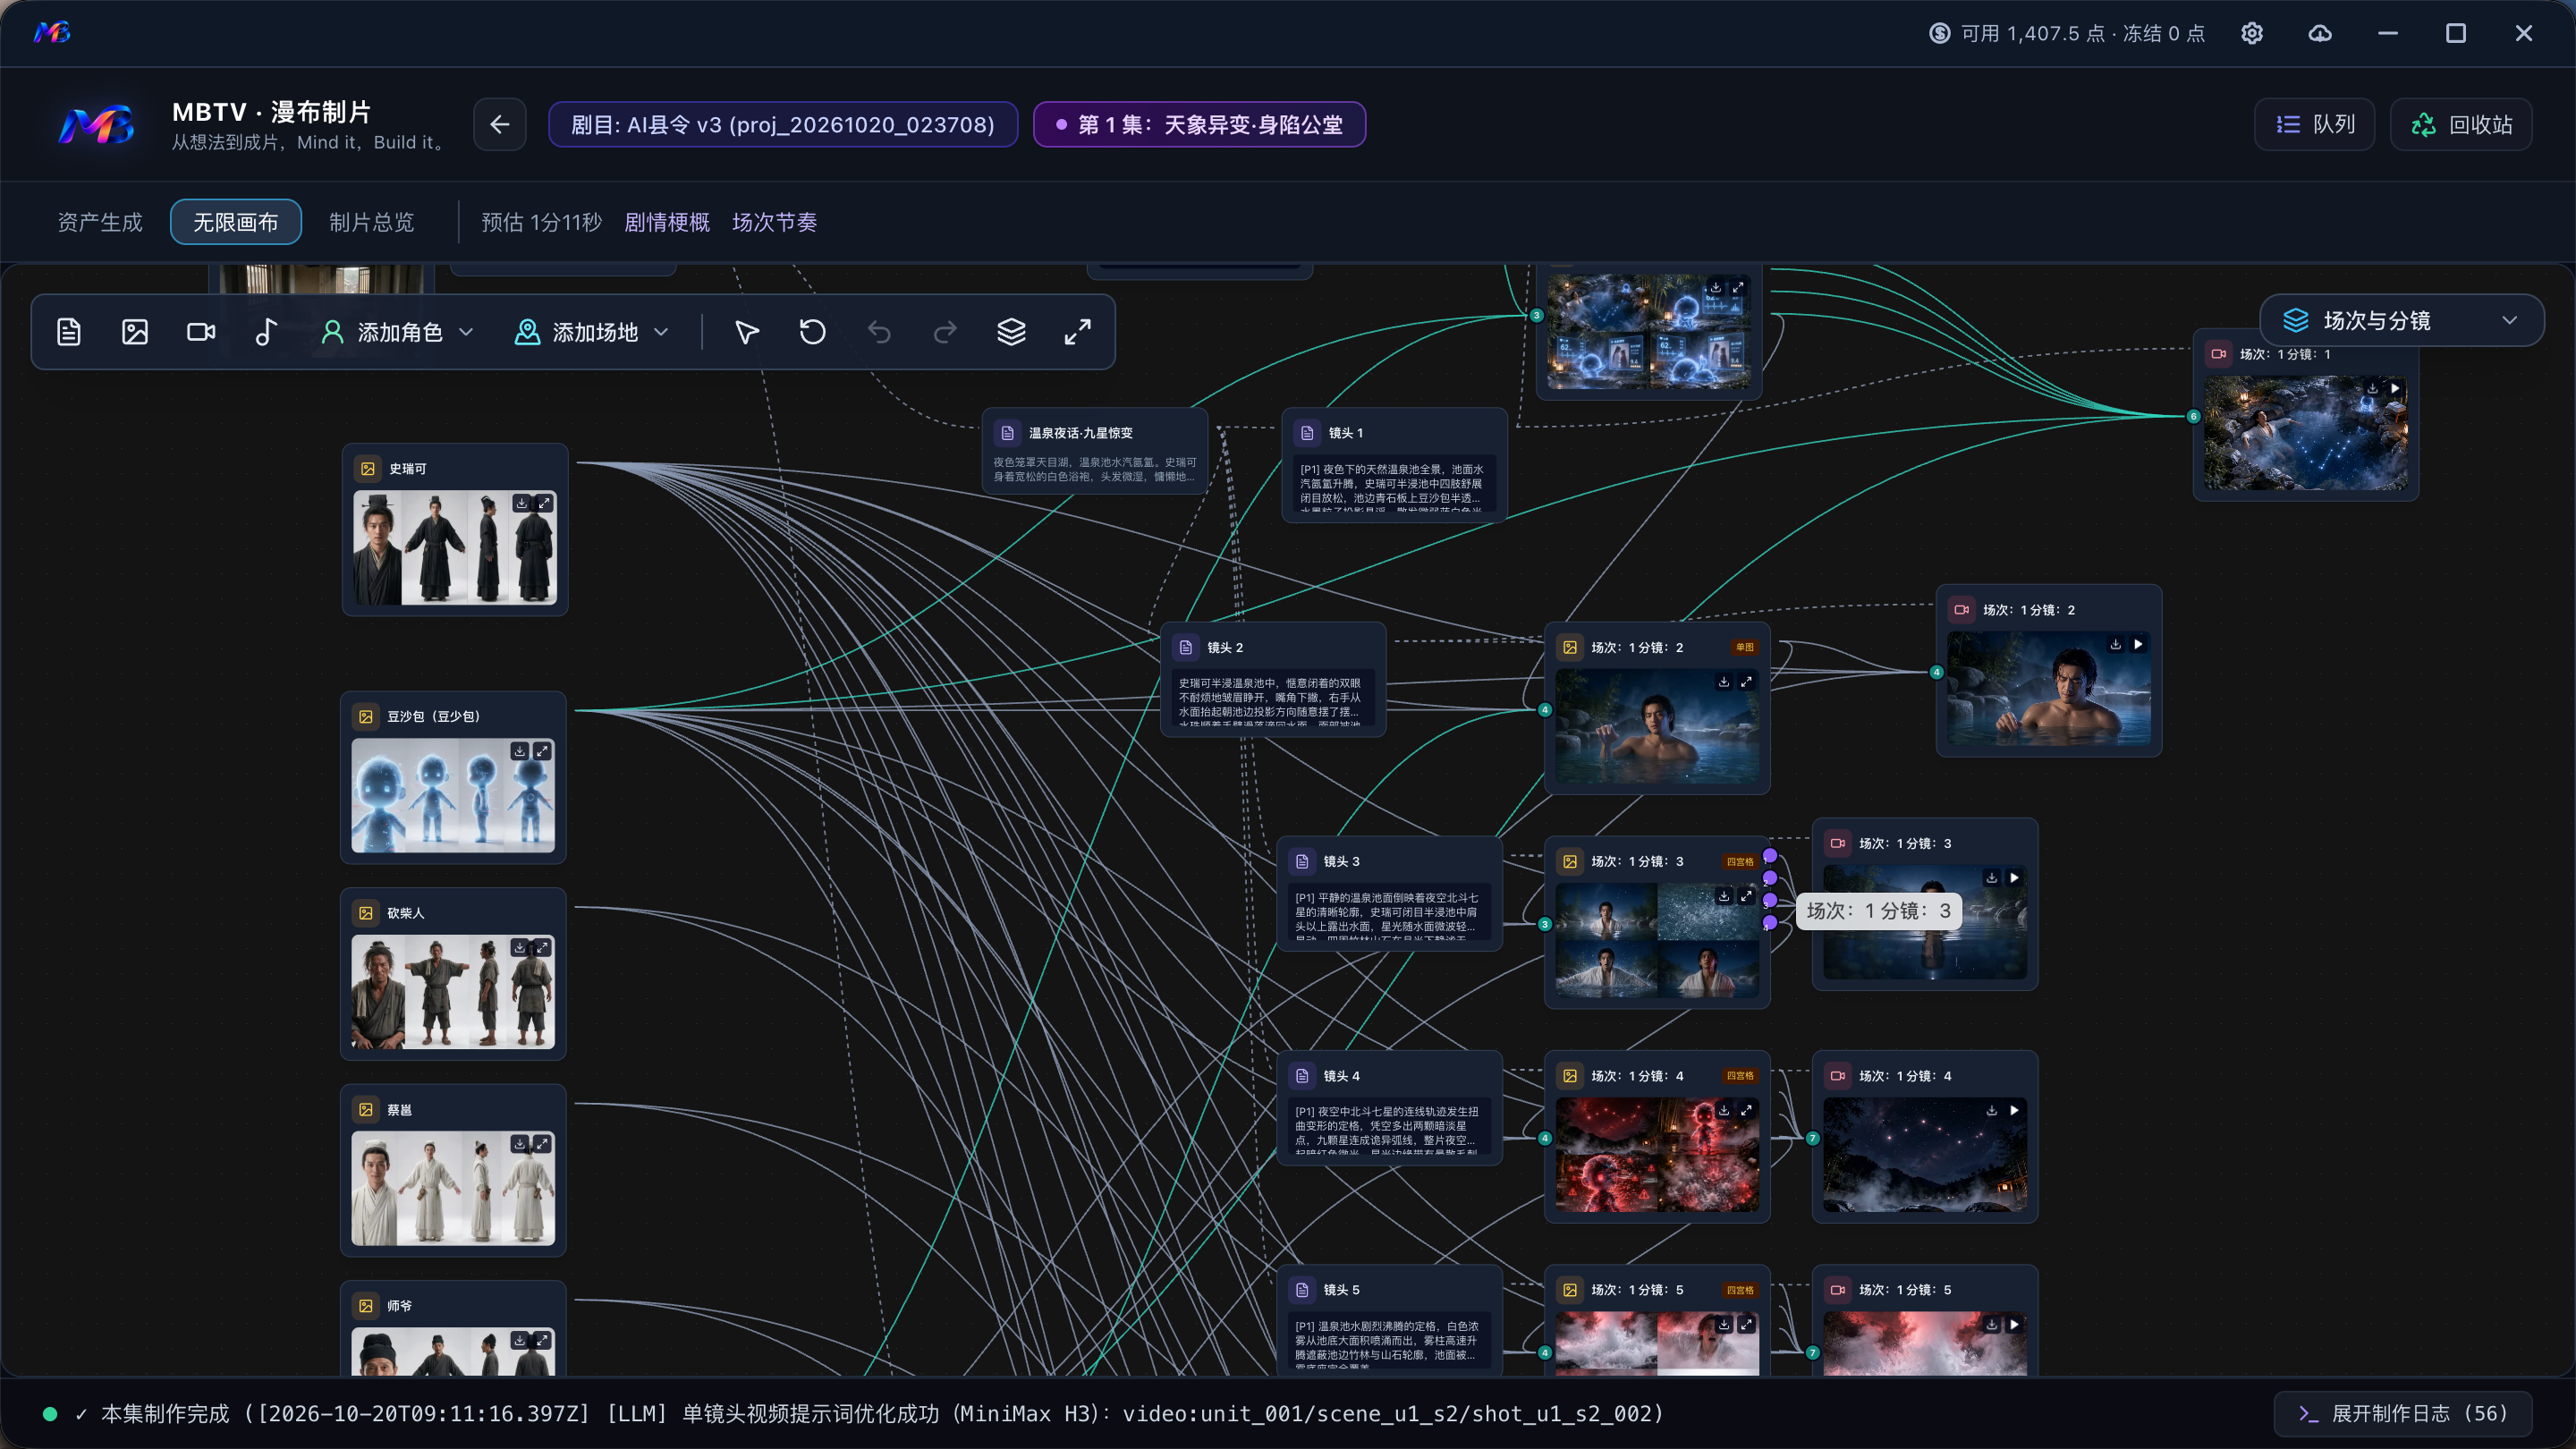Add an audio note node from toolbar
This screenshot has height=1449, width=2576.
(266, 332)
